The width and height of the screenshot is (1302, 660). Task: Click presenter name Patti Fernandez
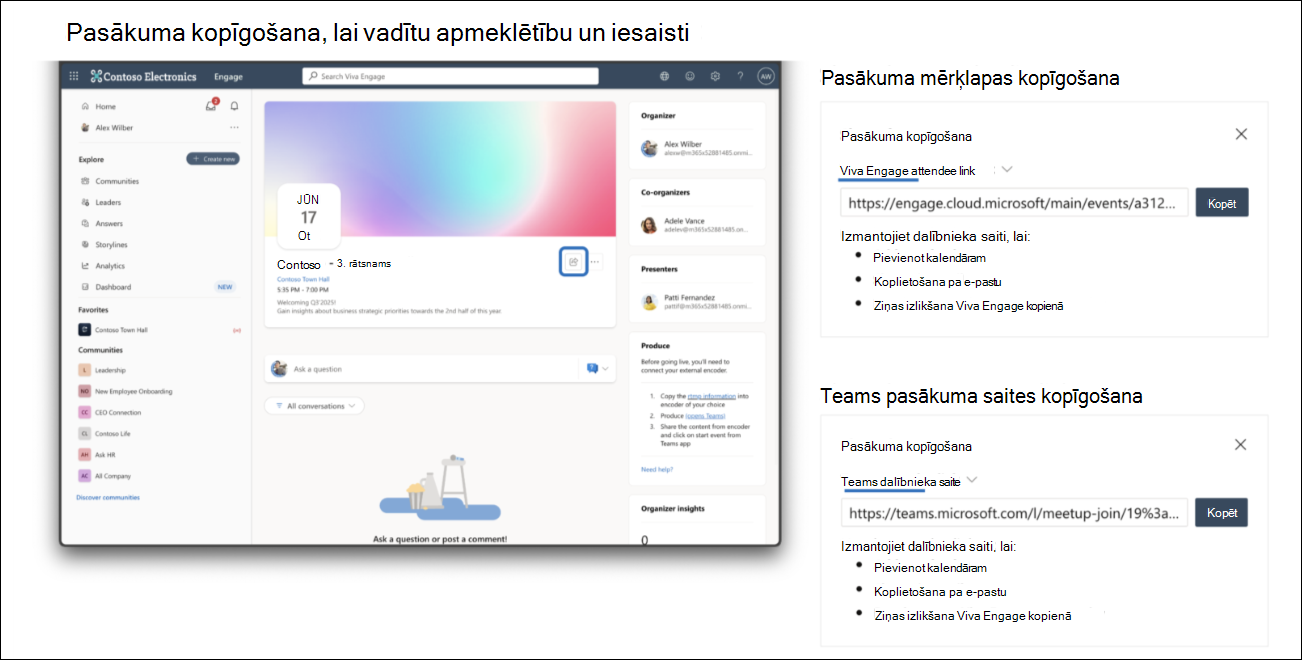tap(688, 297)
